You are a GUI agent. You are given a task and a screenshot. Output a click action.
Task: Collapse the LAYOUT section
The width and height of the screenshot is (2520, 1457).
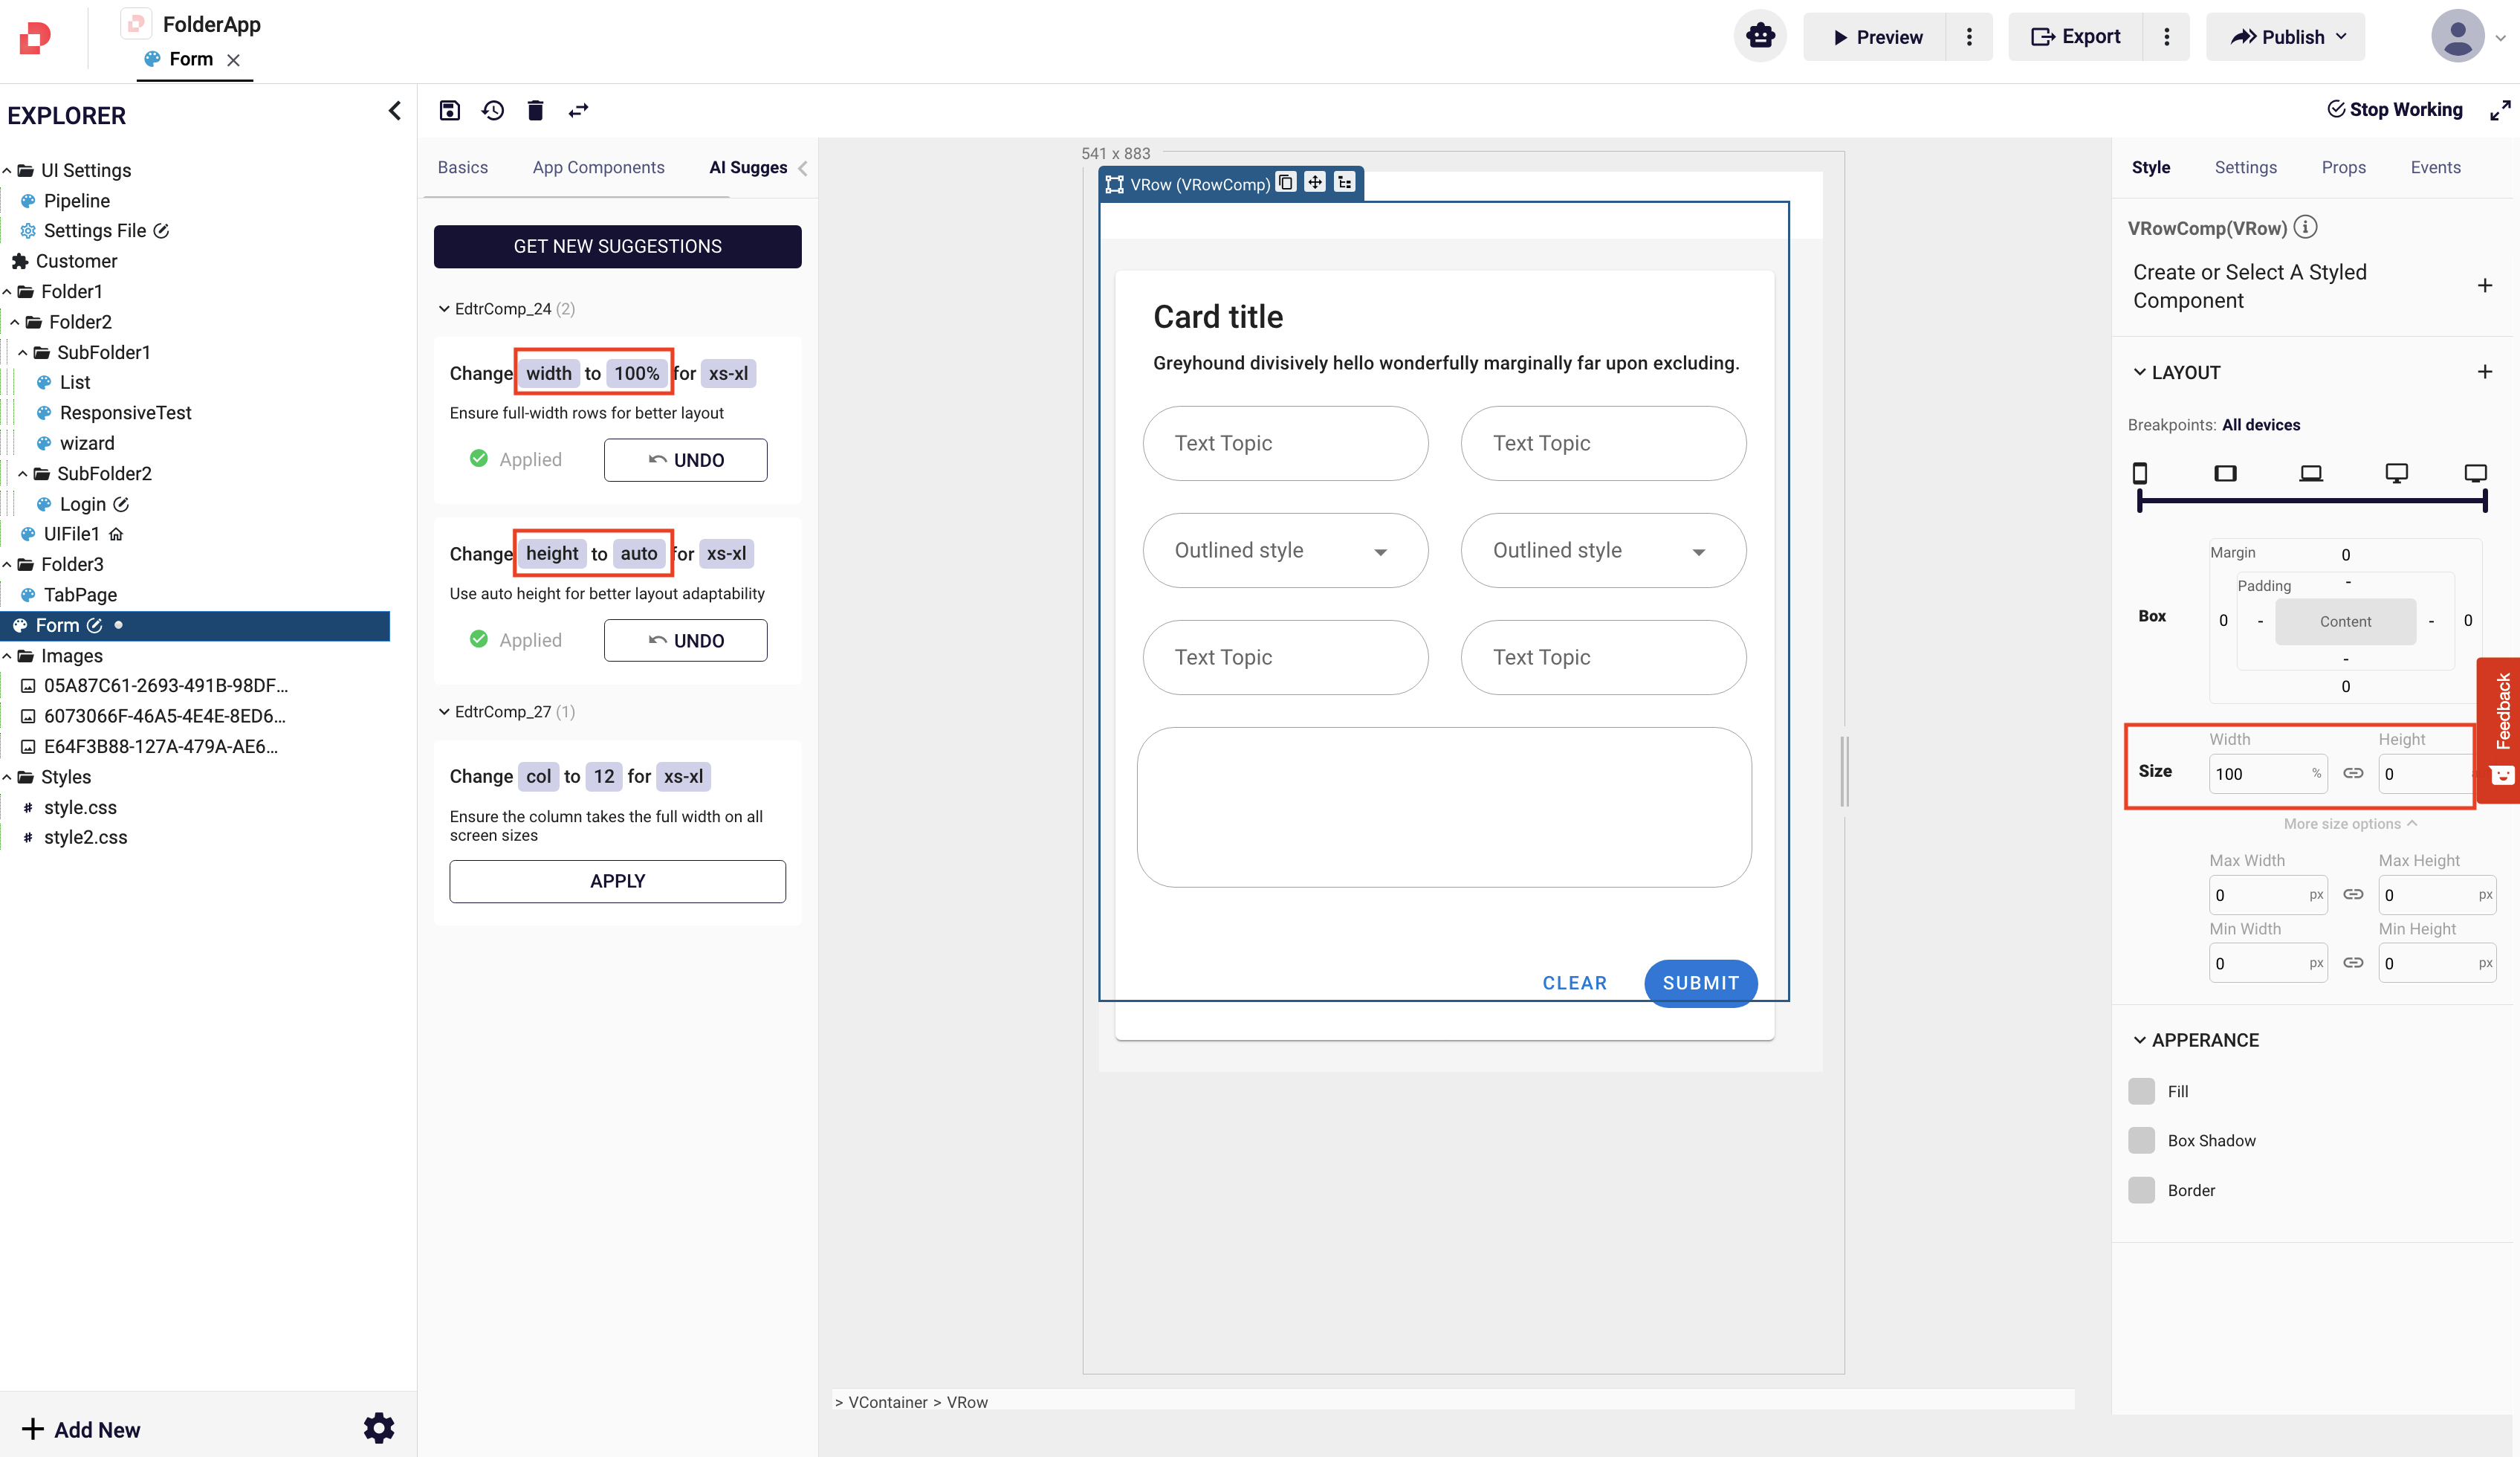[2140, 372]
